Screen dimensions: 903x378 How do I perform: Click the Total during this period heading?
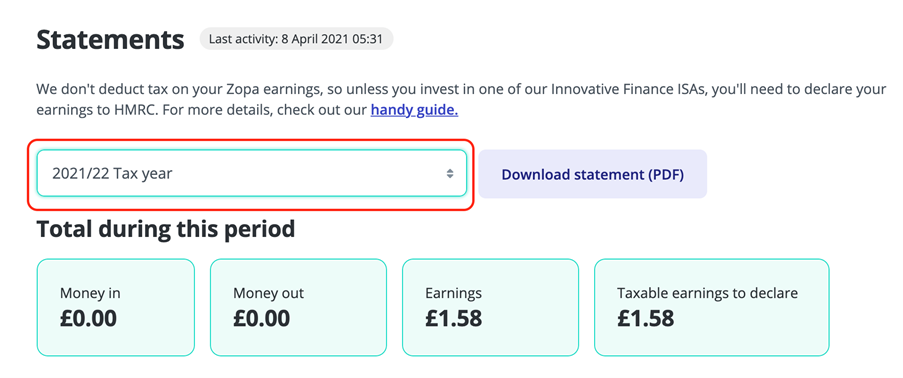166,229
